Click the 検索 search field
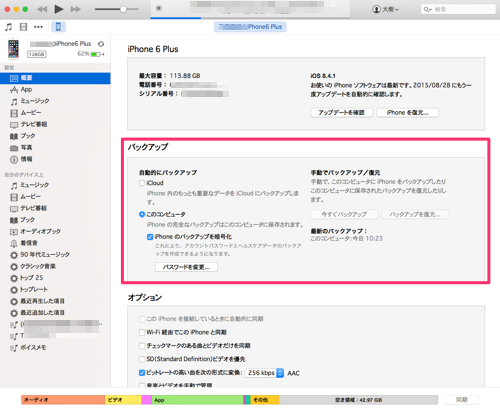 pos(458,9)
